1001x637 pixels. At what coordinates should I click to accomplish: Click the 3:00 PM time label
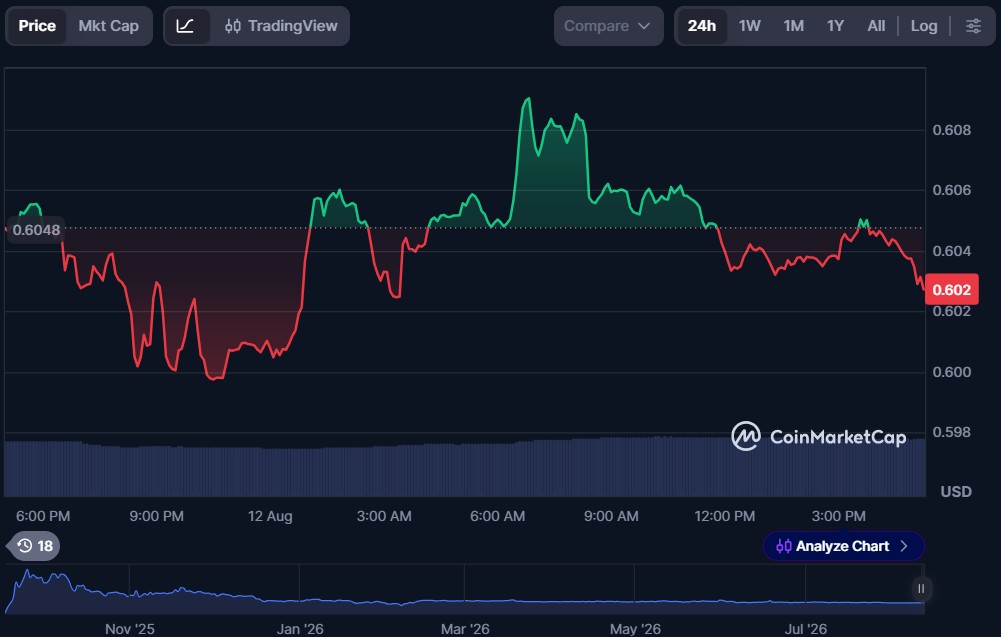pyautogui.click(x=838, y=516)
